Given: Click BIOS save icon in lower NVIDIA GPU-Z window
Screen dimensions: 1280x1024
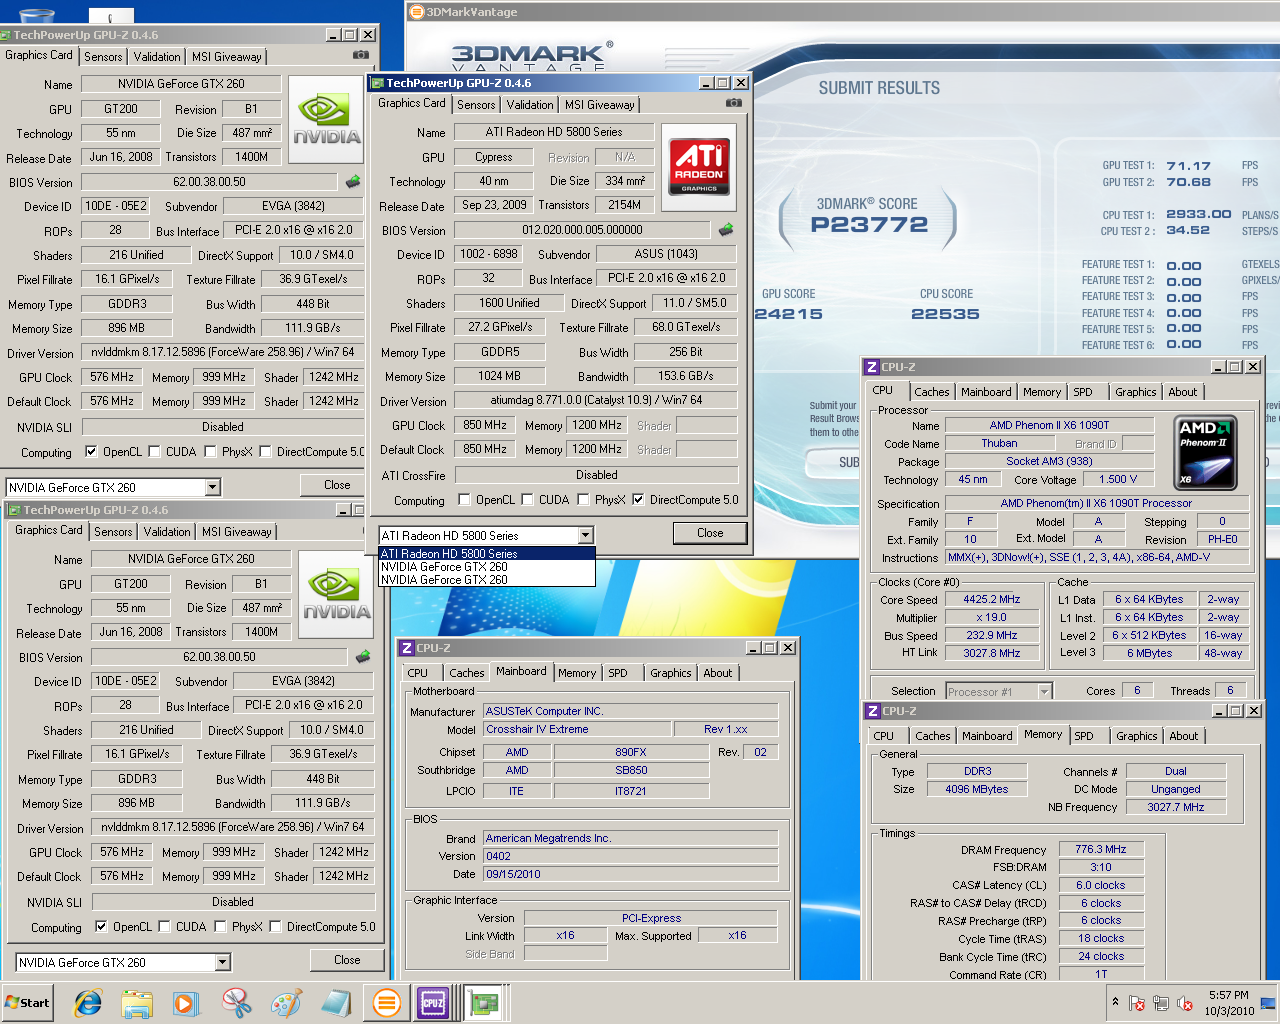Looking at the screenshot, I should pyautogui.click(x=363, y=657).
